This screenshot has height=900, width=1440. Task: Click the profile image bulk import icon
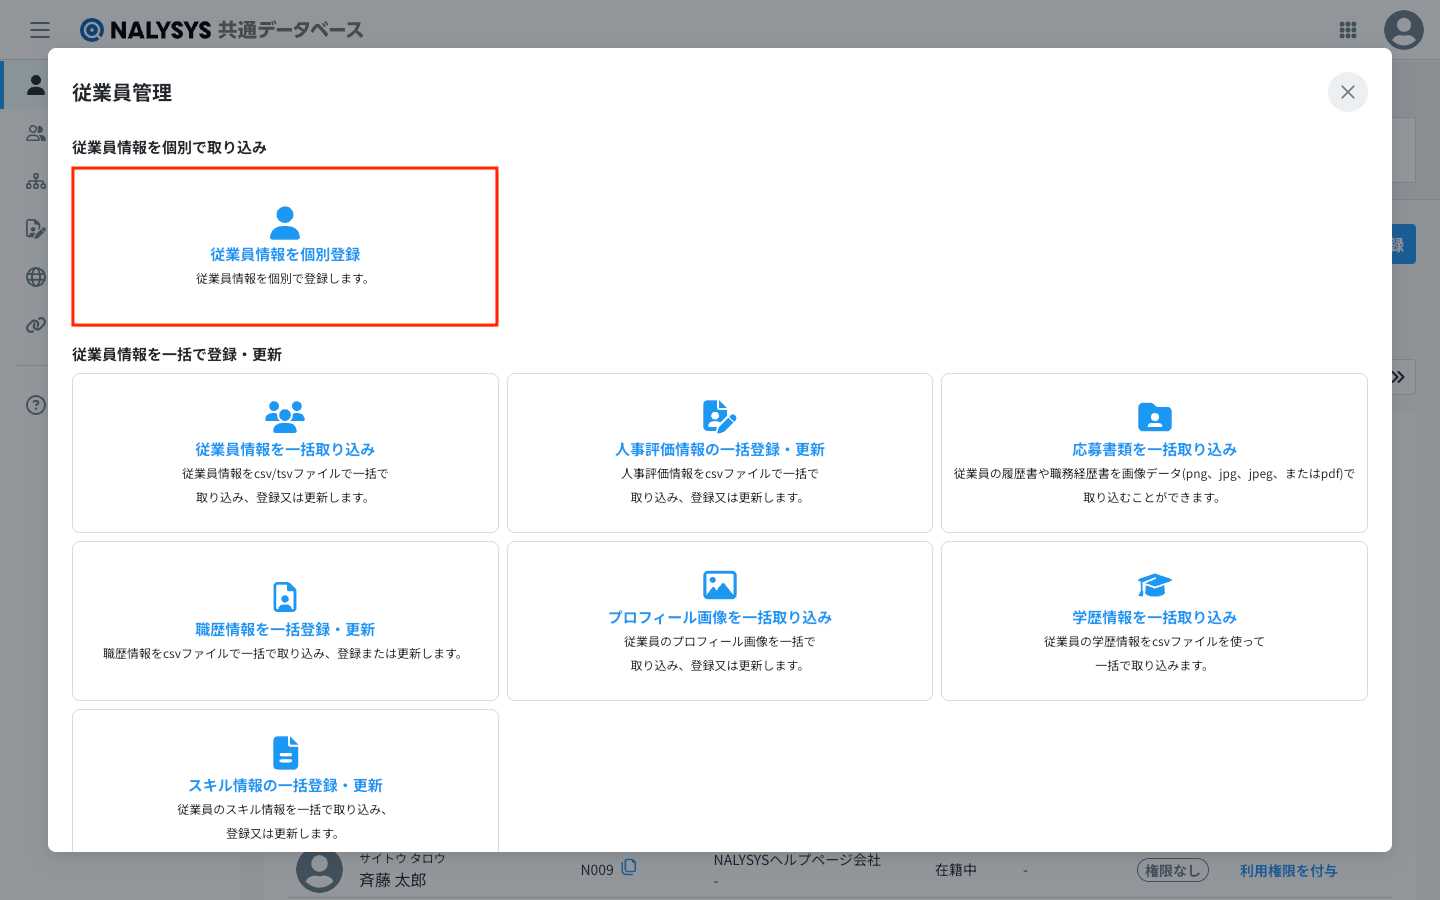click(x=719, y=585)
